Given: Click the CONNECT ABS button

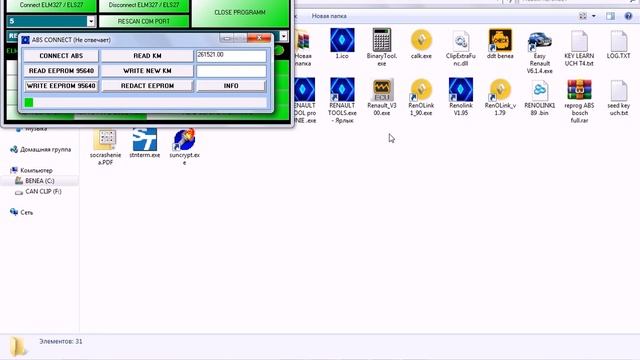Looking at the screenshot, I should point(61,56).
